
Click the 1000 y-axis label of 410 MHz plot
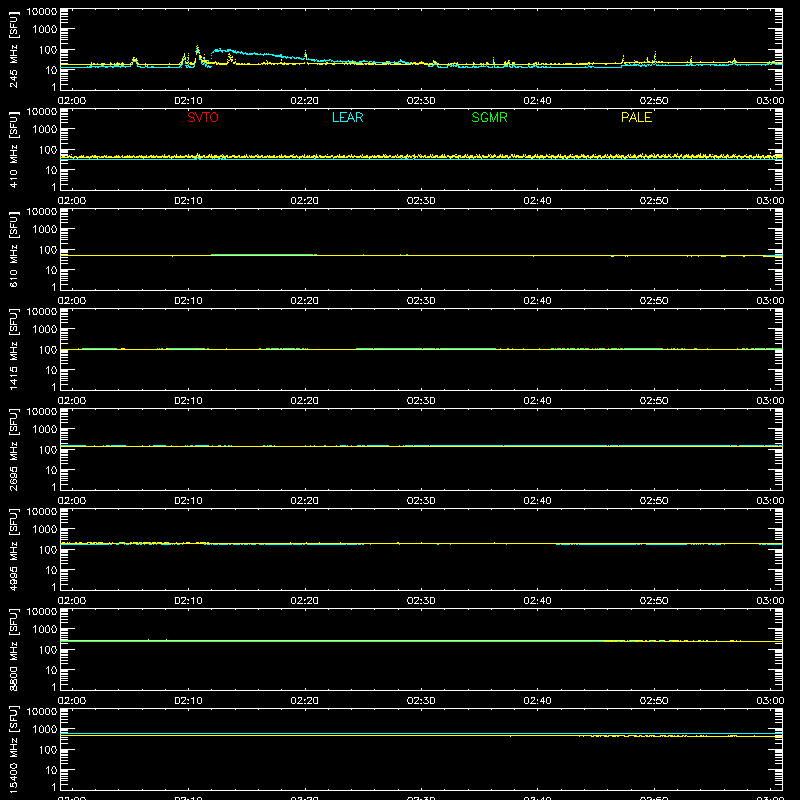coord(45,130)
